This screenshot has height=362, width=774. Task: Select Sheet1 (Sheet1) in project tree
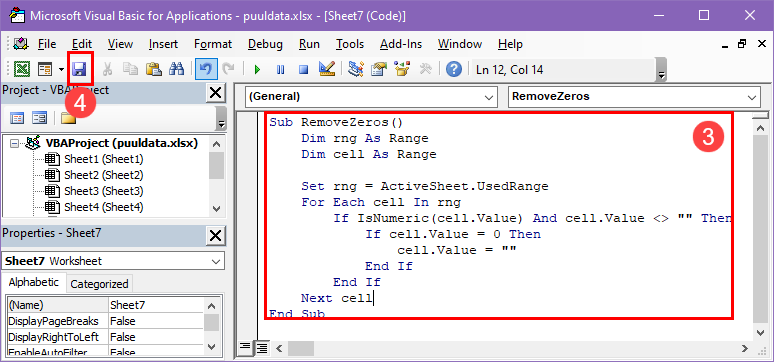pos(103,159)
